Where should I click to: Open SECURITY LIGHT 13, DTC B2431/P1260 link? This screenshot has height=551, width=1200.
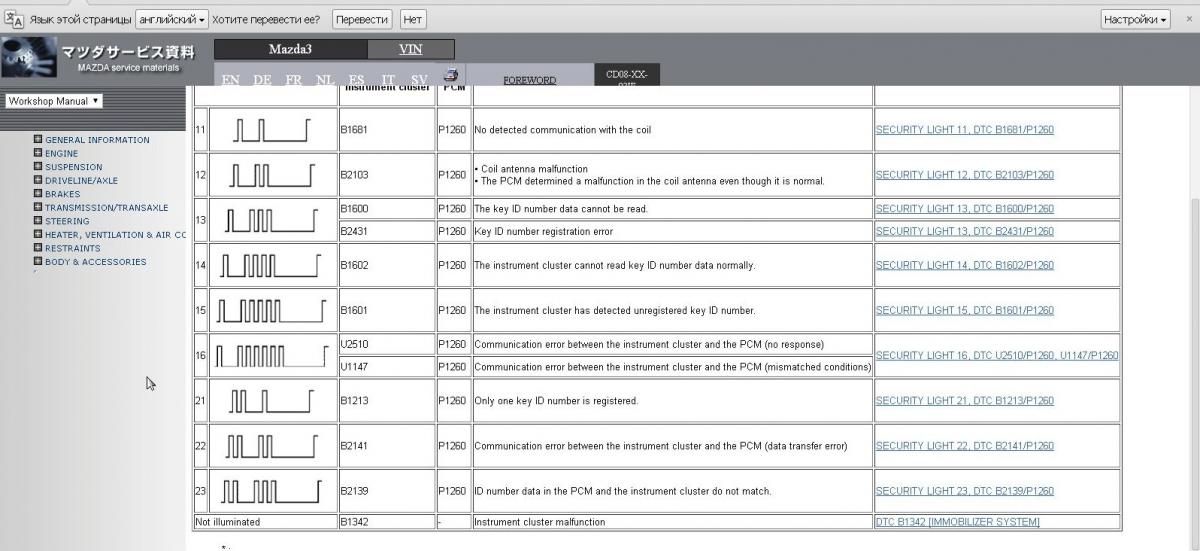(964, 231)
